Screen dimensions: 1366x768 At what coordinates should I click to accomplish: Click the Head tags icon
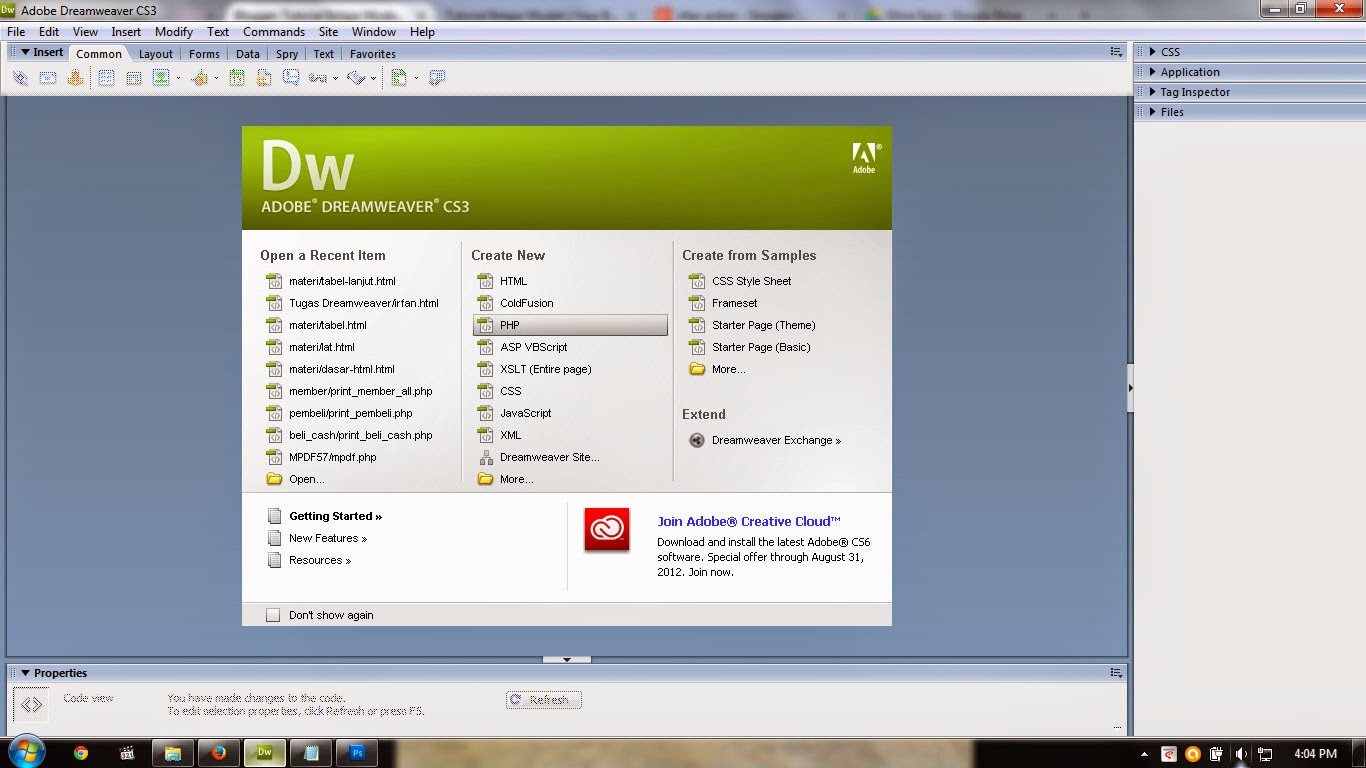click(318, 78)
